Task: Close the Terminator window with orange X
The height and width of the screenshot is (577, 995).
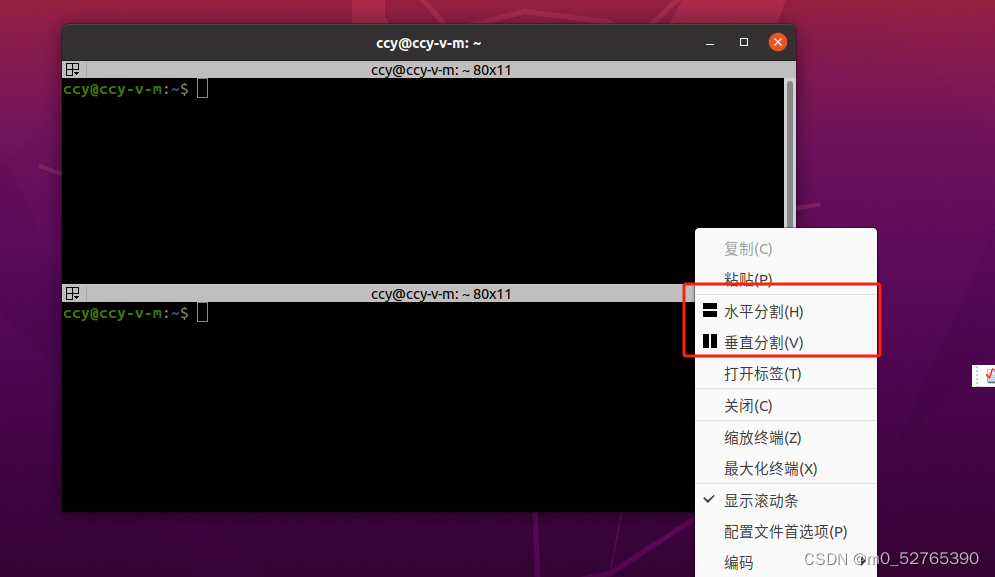Action: 777,43
